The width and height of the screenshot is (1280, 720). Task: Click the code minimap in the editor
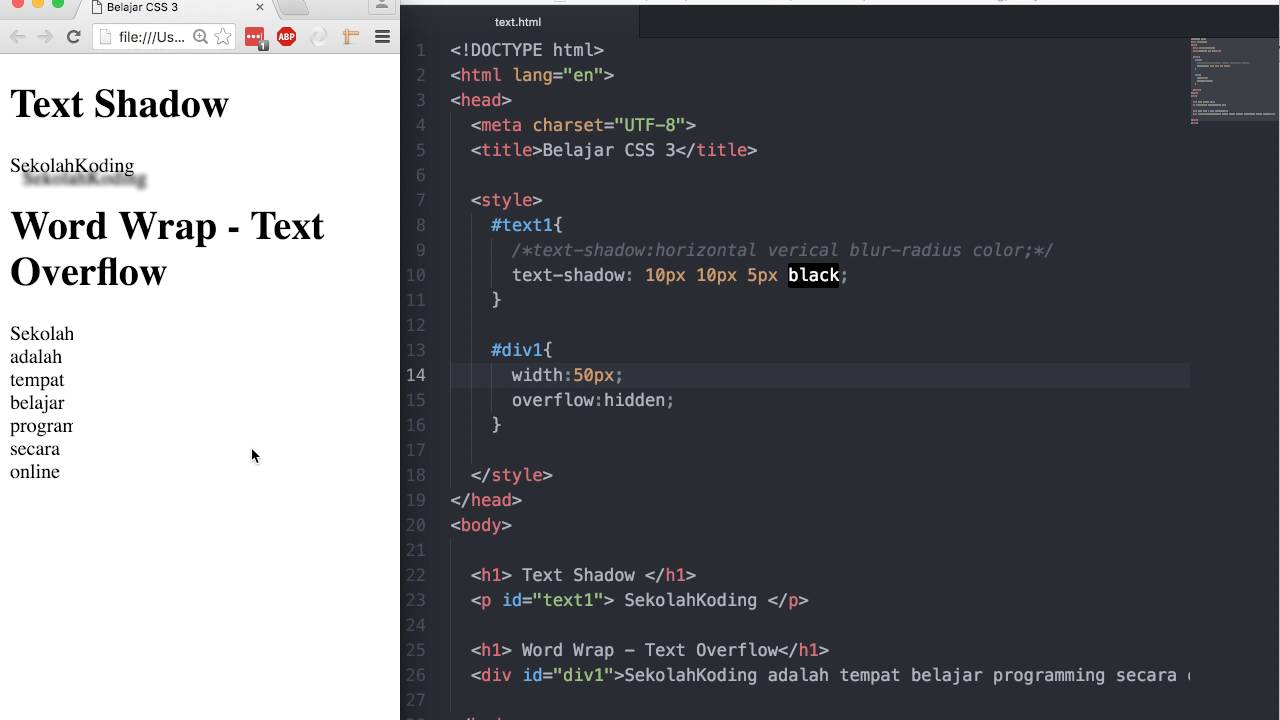(x=1234, y=82)
